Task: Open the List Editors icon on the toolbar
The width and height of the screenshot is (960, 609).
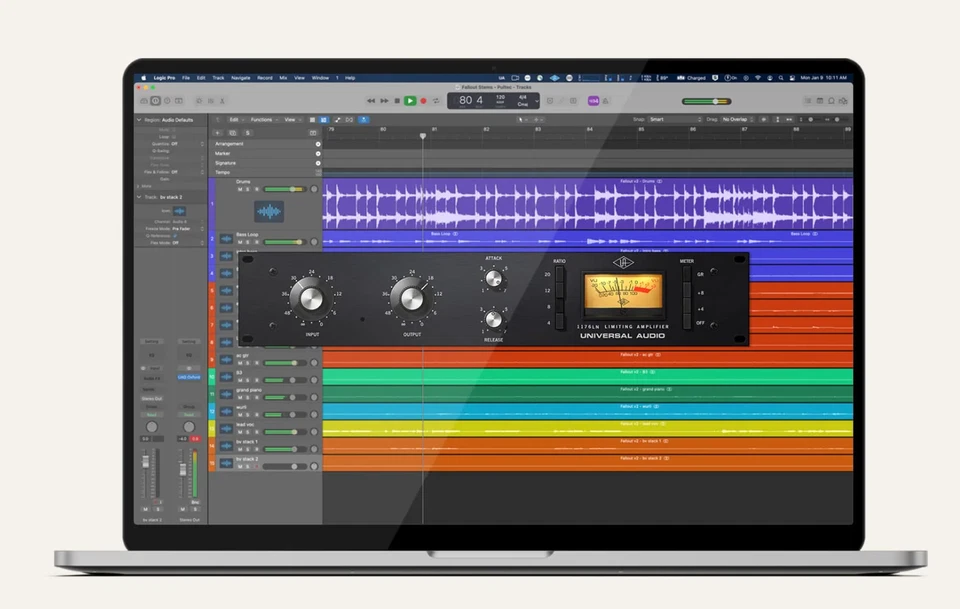Action: point(808,100)
